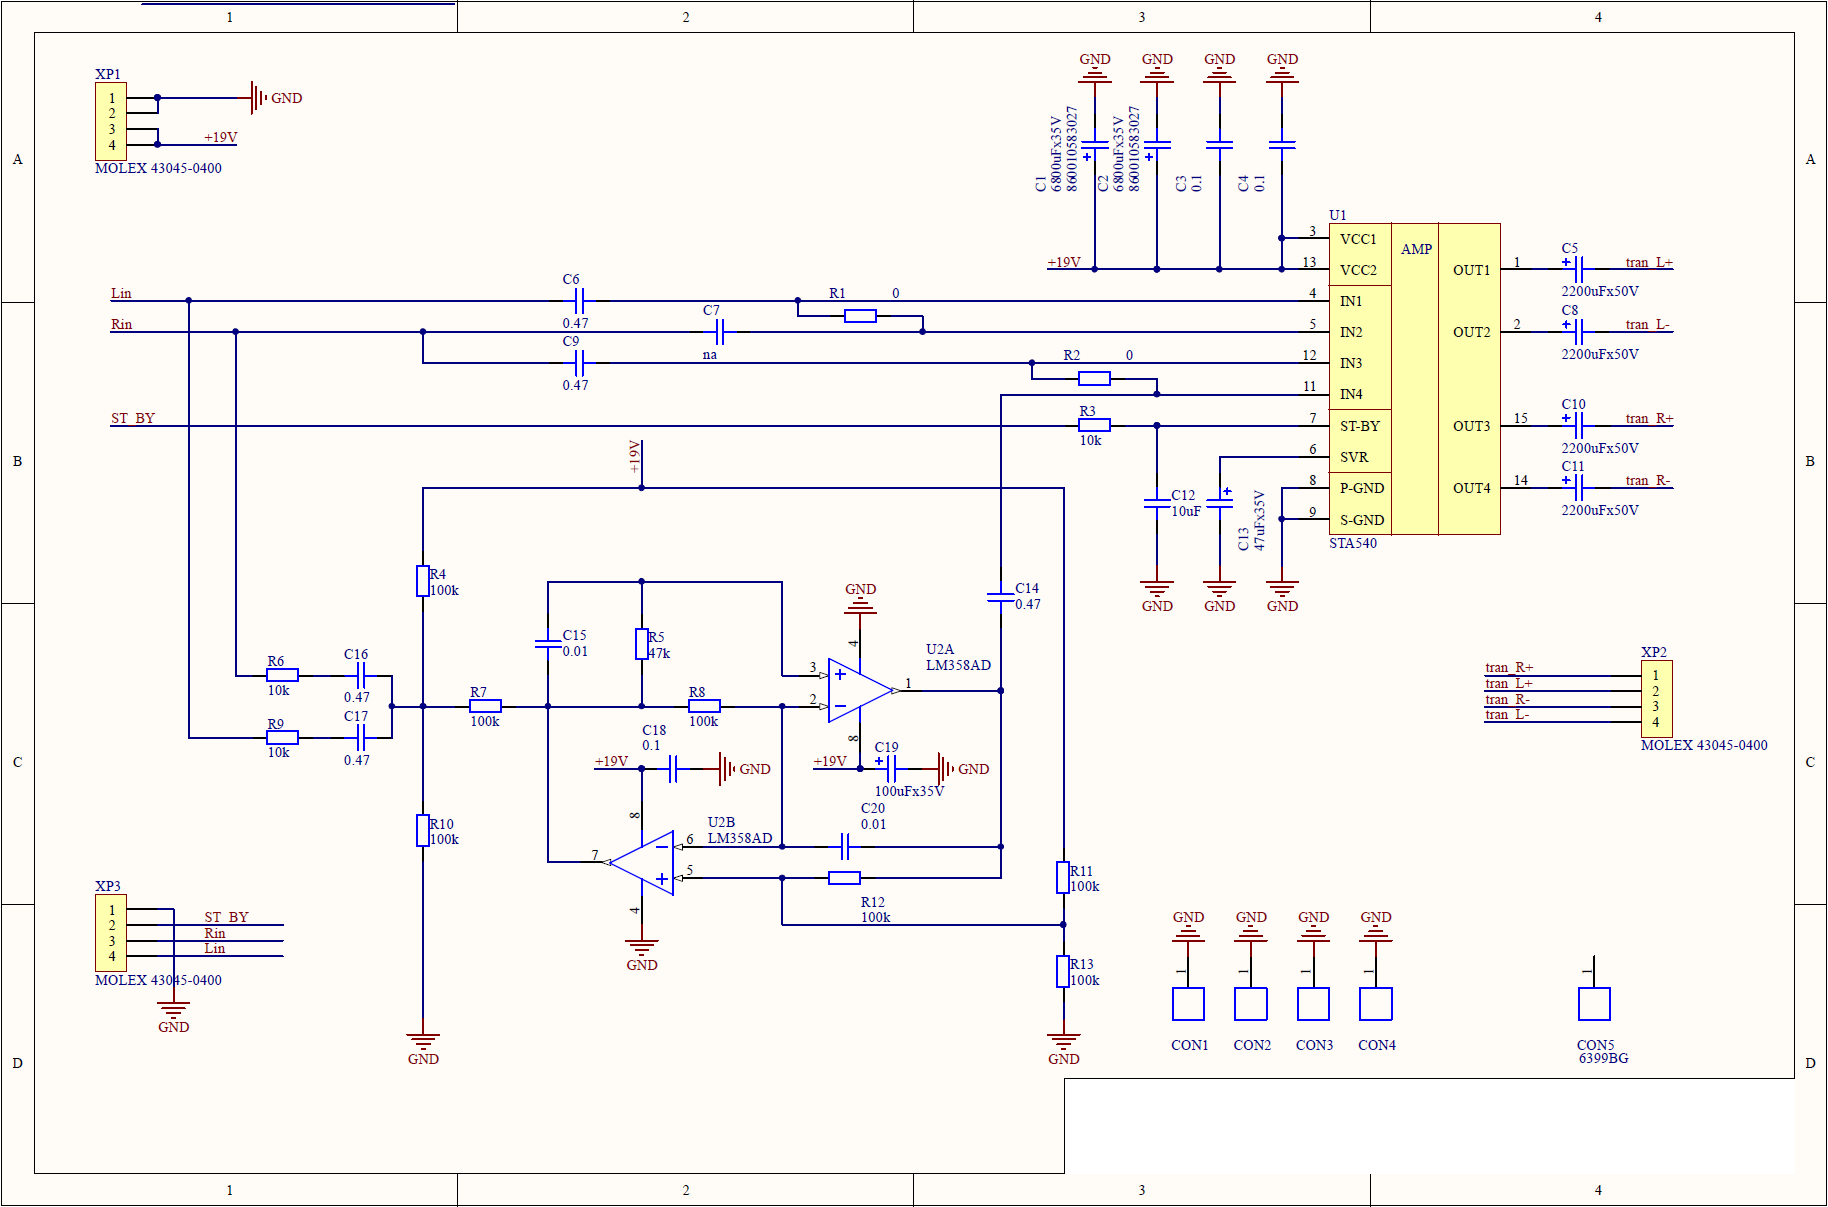This screenshot has width=1828, height=1207.
Task: Select resistor R4 100k symbol
Action: coord(423,581)
